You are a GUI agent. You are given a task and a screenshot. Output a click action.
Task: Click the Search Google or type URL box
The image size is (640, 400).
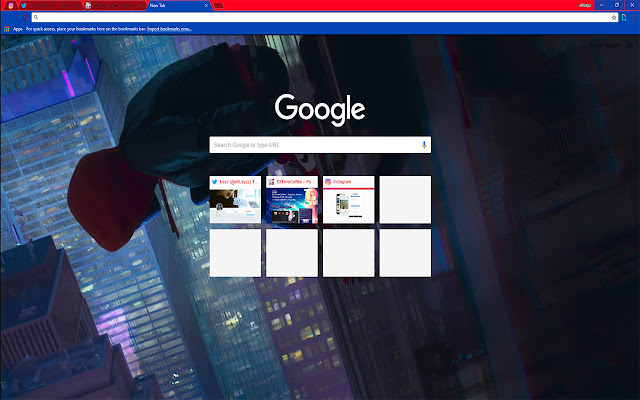pos(320,145)
